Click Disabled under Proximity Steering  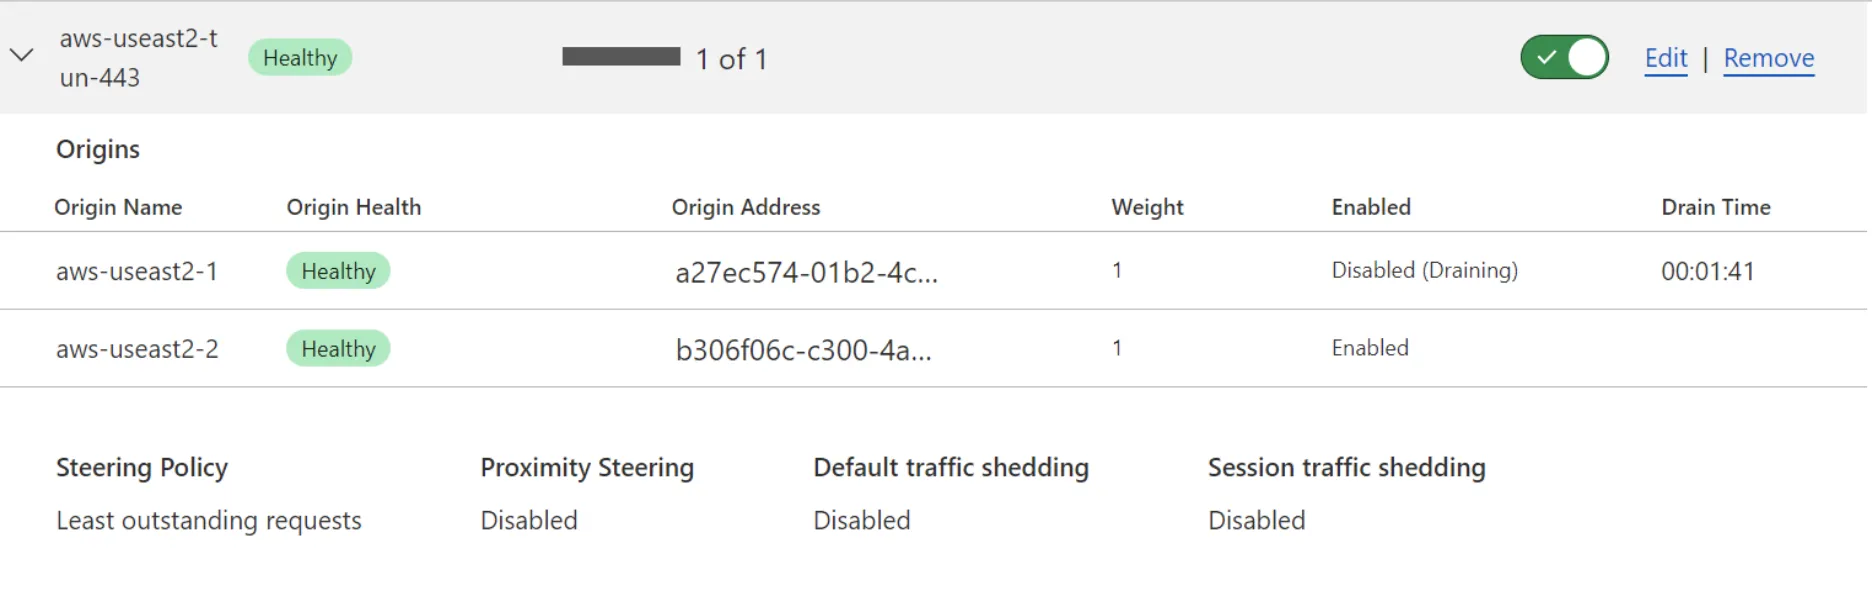(x=529, y=520)
